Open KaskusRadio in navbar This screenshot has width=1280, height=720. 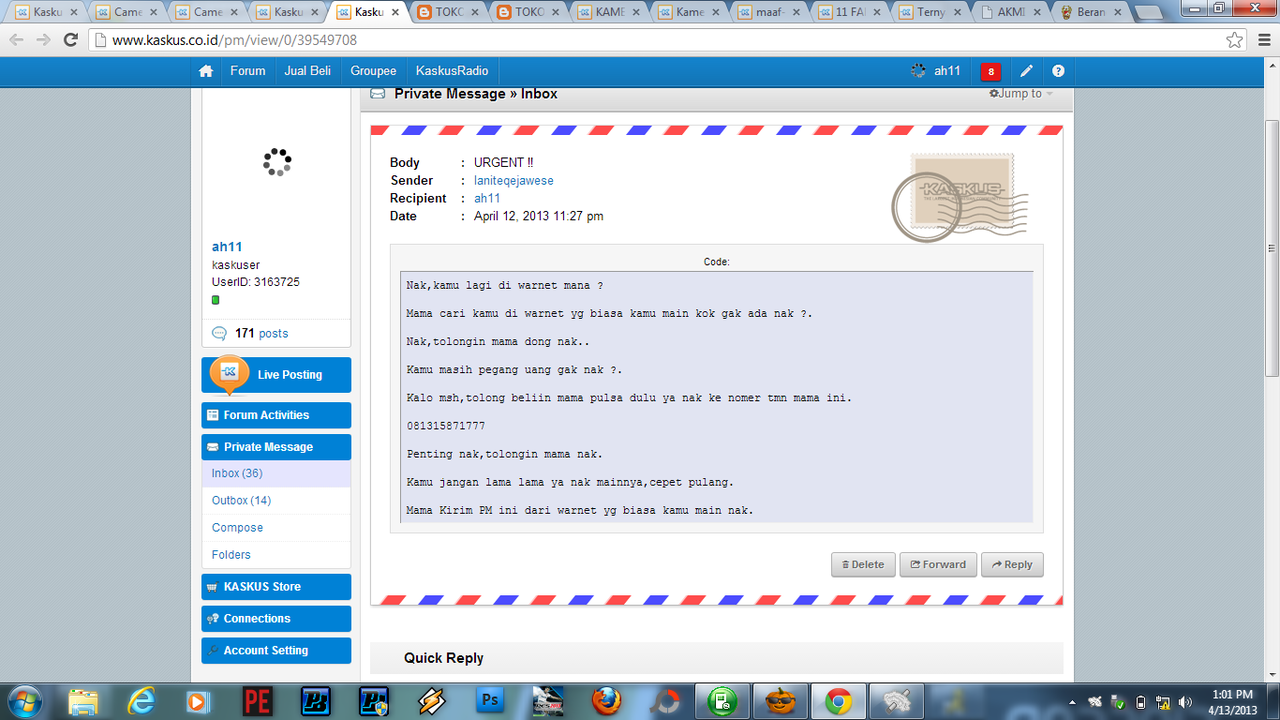tap(452, 71)
